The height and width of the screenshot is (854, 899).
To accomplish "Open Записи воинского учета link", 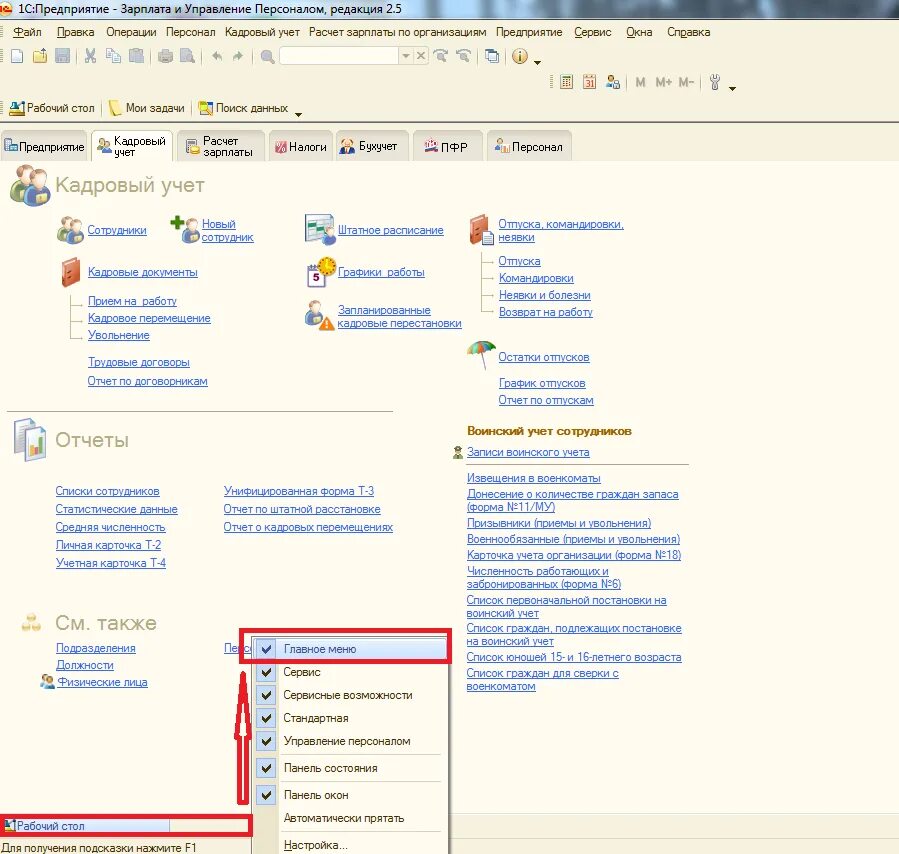I will [x=528, y=452].
